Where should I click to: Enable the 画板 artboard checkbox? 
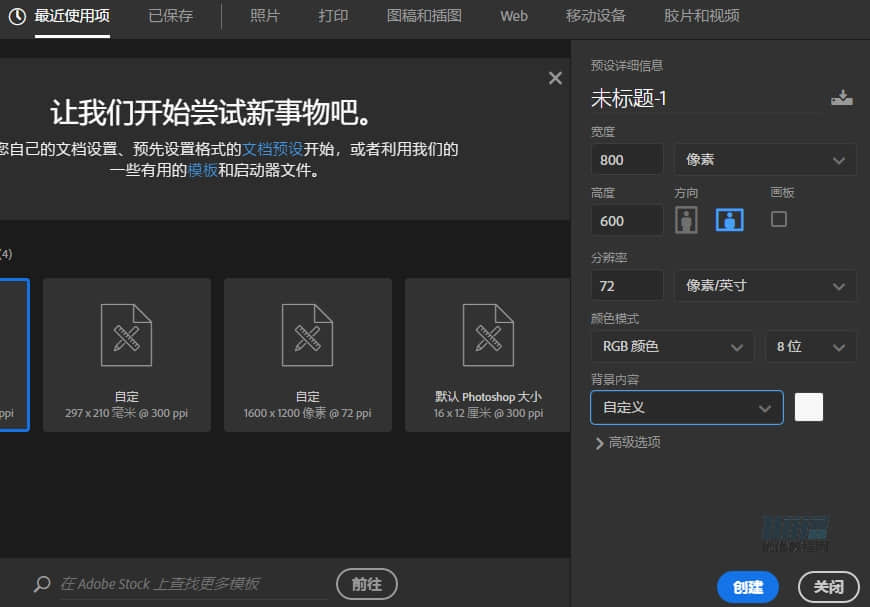pos(778,219)
